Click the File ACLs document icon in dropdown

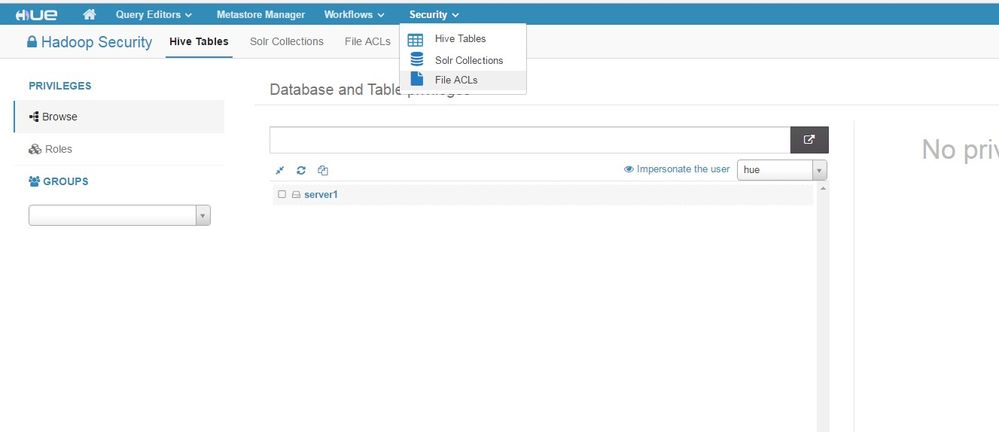[417, 78]
